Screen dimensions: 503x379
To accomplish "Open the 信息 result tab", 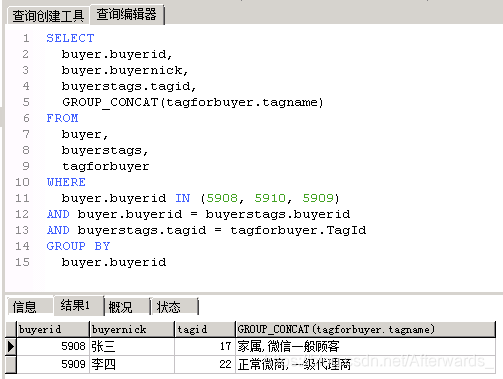I will pos(30,307).
